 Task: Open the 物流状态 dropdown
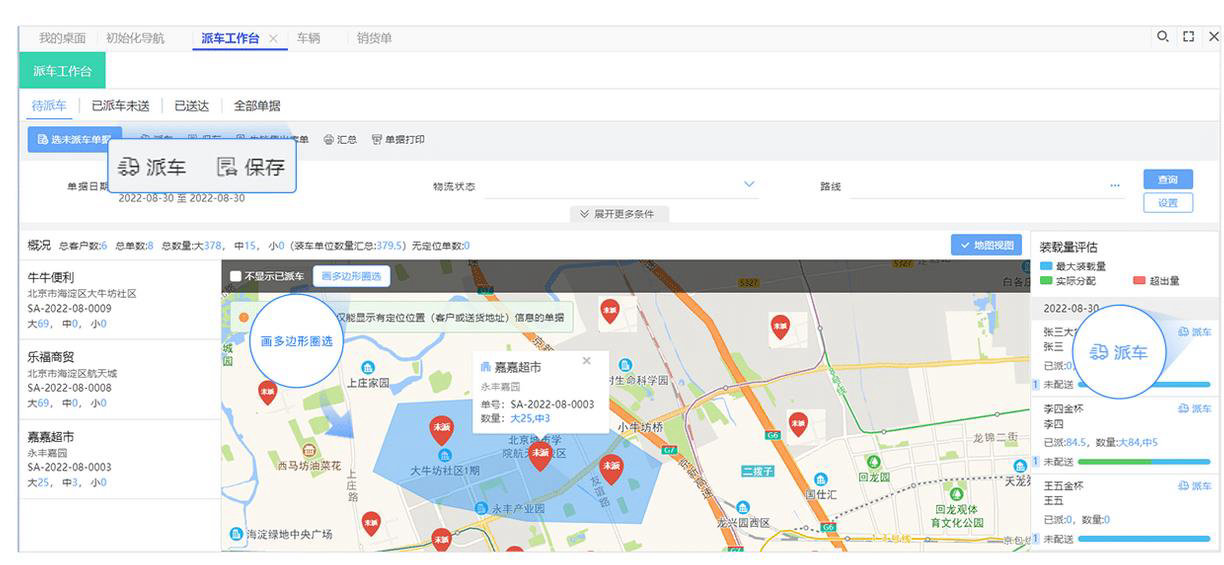pyautogui.click(x=749, y=185)
